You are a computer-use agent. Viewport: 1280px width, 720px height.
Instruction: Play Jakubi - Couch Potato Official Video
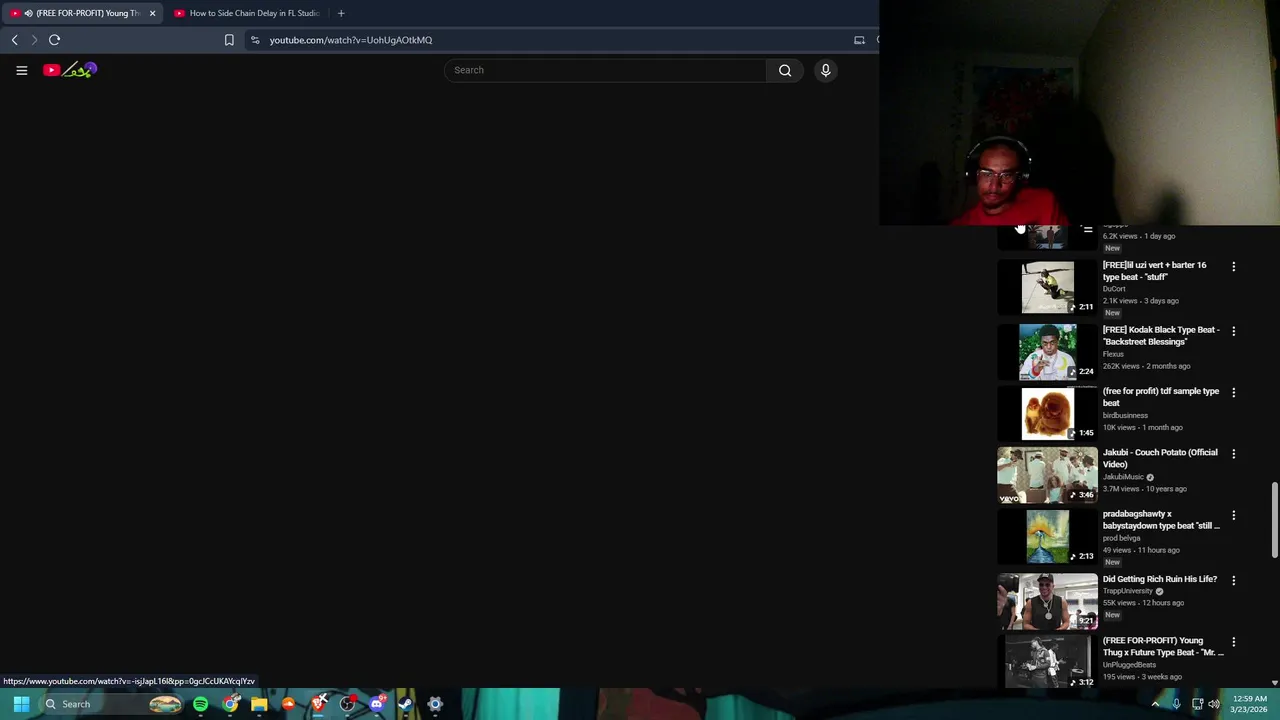coord(1160,458)
